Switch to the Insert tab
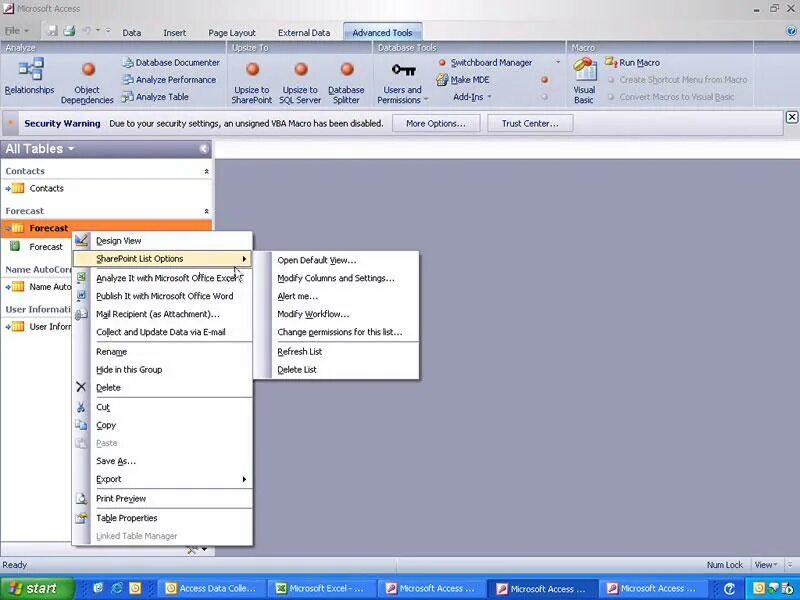The image size is (800, 600). click(174, 33)
